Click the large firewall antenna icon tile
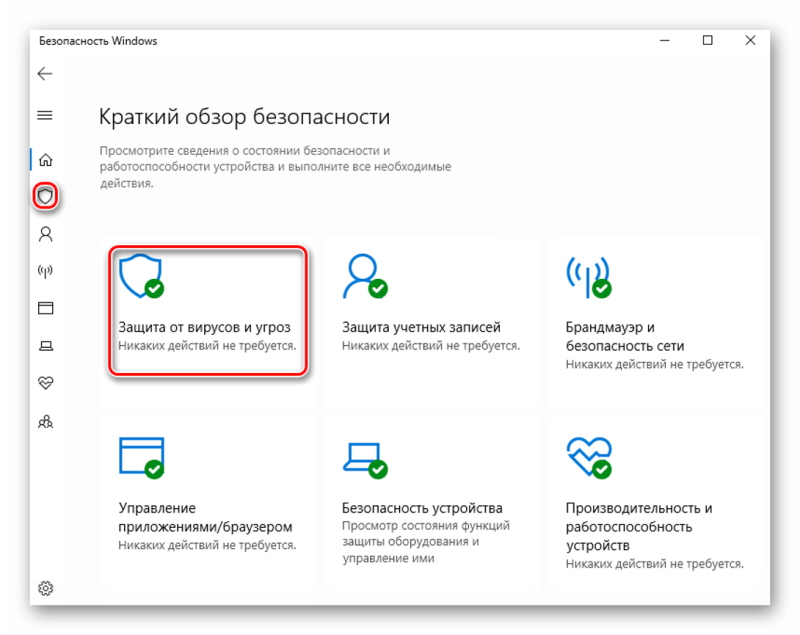Screen dimensions: 800x635 point(589,276)
